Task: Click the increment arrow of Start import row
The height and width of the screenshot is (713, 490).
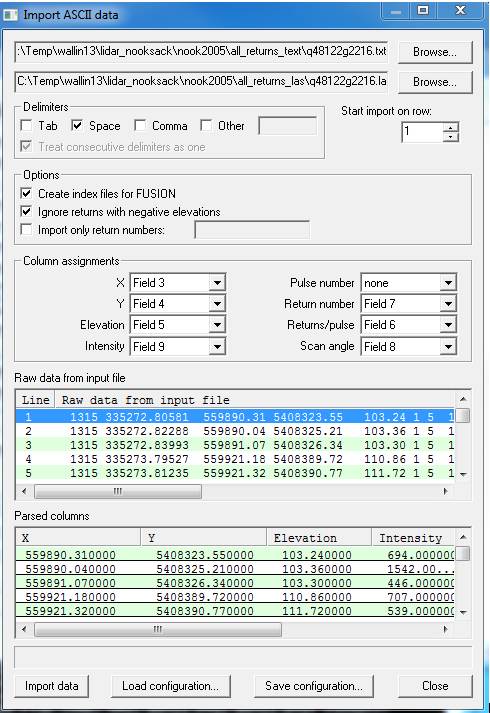Action: [450, 127]
